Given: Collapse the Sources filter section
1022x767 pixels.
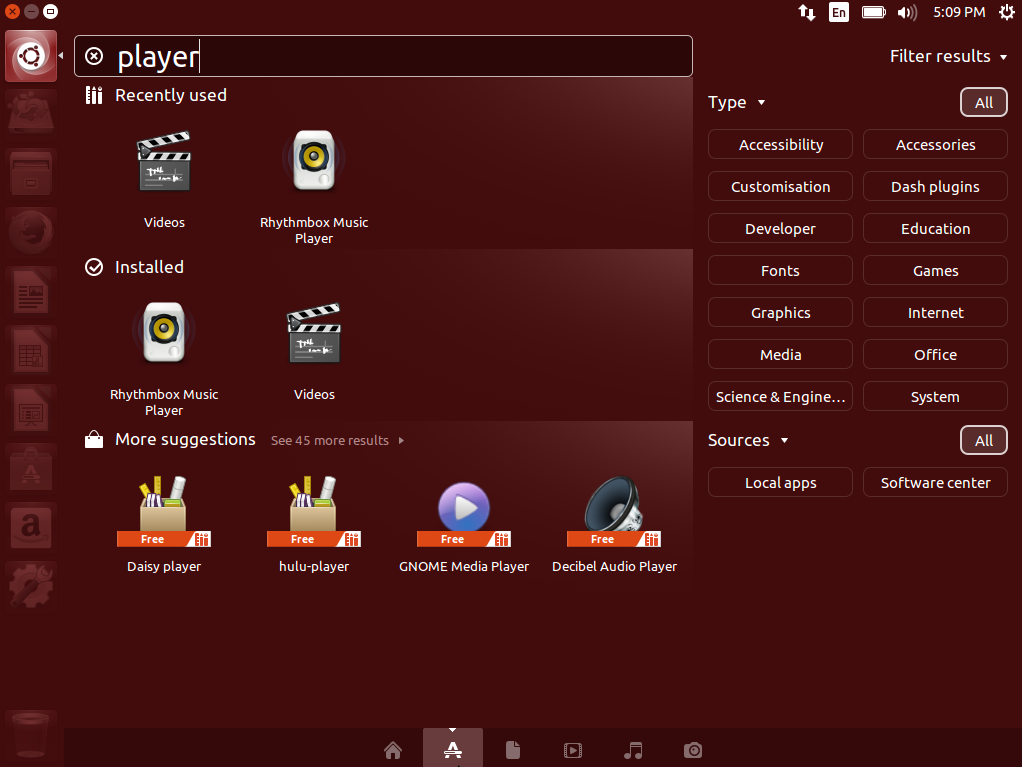Looking at the screenshot, I should click(x=748, y=440).
